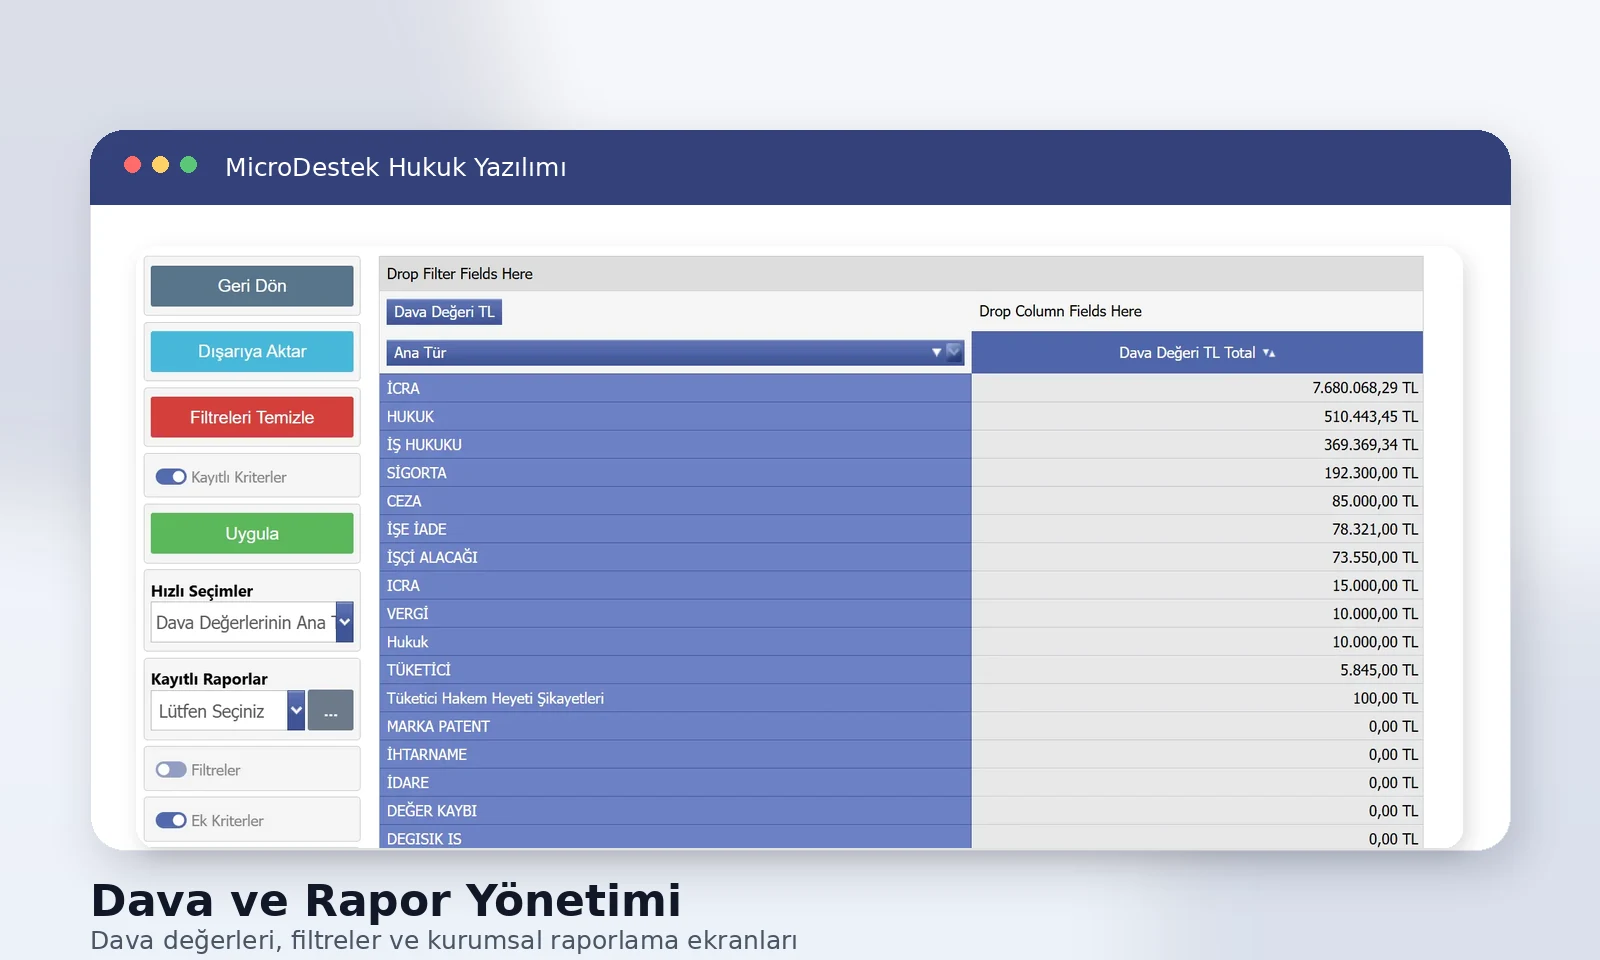The height and width of the screenshot is (960, 1600).
Task: Toggle off Kayıtlı Kriterler
Action: [170, 477]
